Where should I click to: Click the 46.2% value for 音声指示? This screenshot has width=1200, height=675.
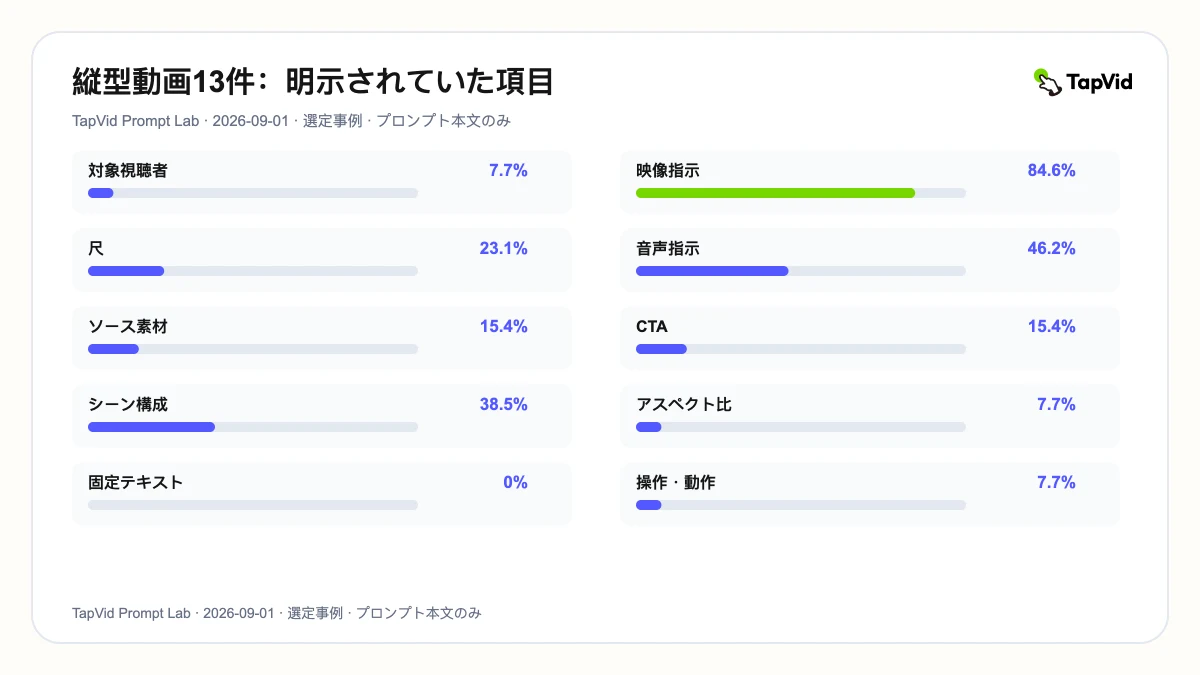pyautogui.click(x=1052, y=249)
